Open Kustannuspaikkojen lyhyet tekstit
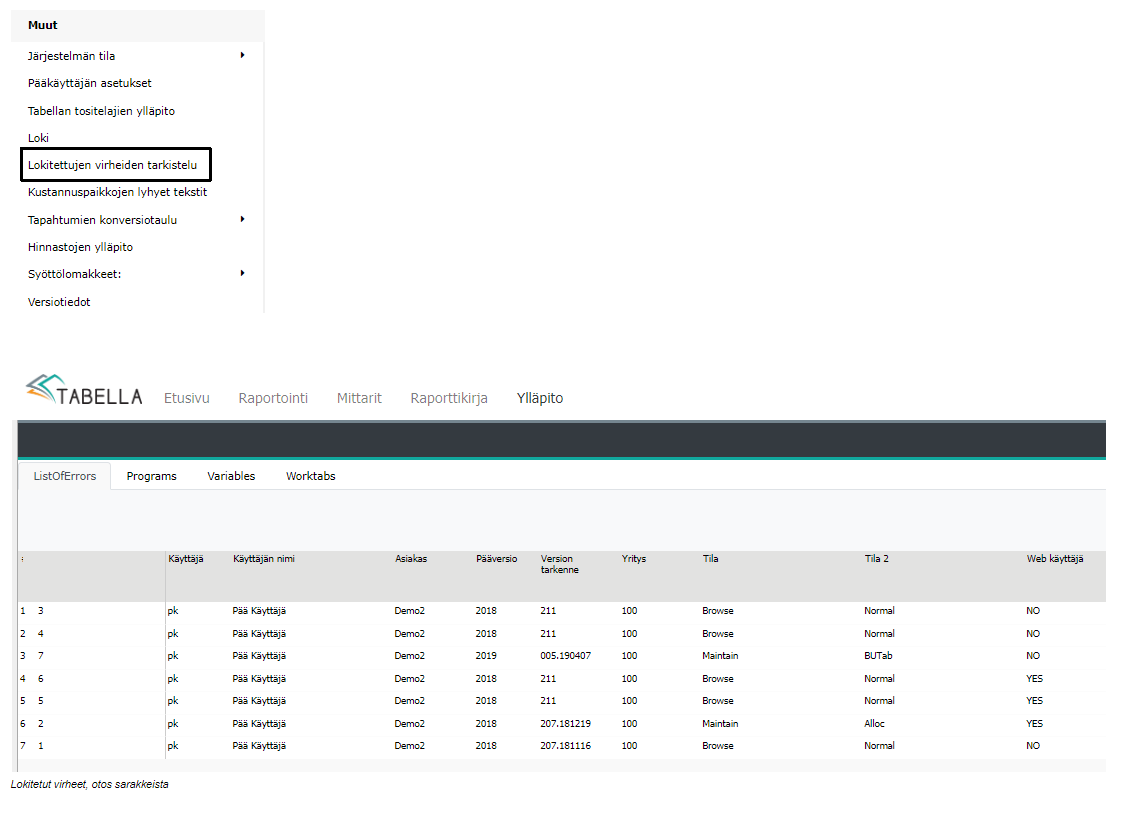This screenshot has width=1139, height=822. point(117,192)
